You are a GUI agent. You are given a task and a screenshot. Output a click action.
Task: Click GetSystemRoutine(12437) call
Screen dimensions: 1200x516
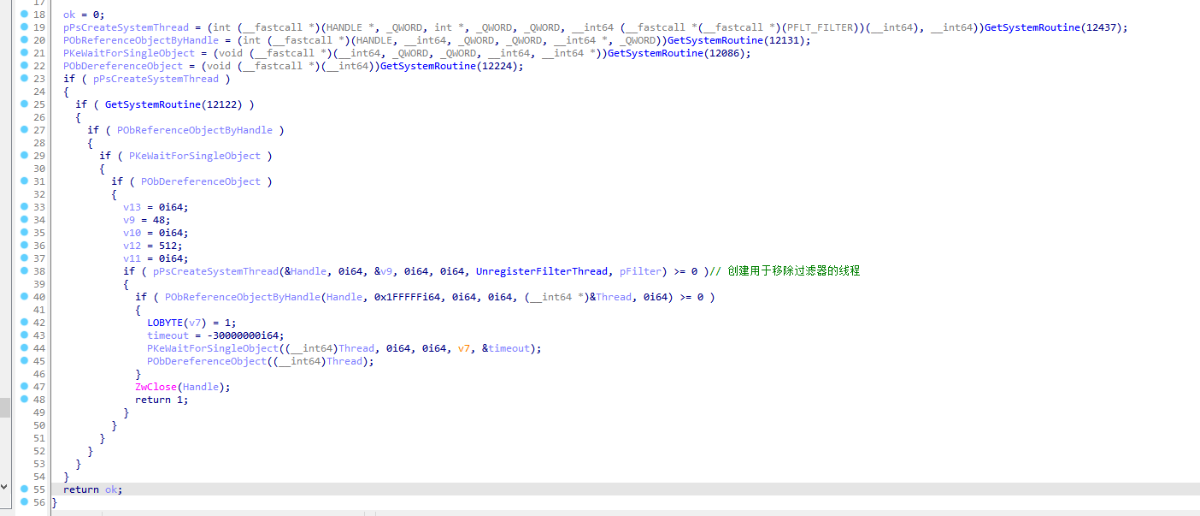pos(1055,28)
